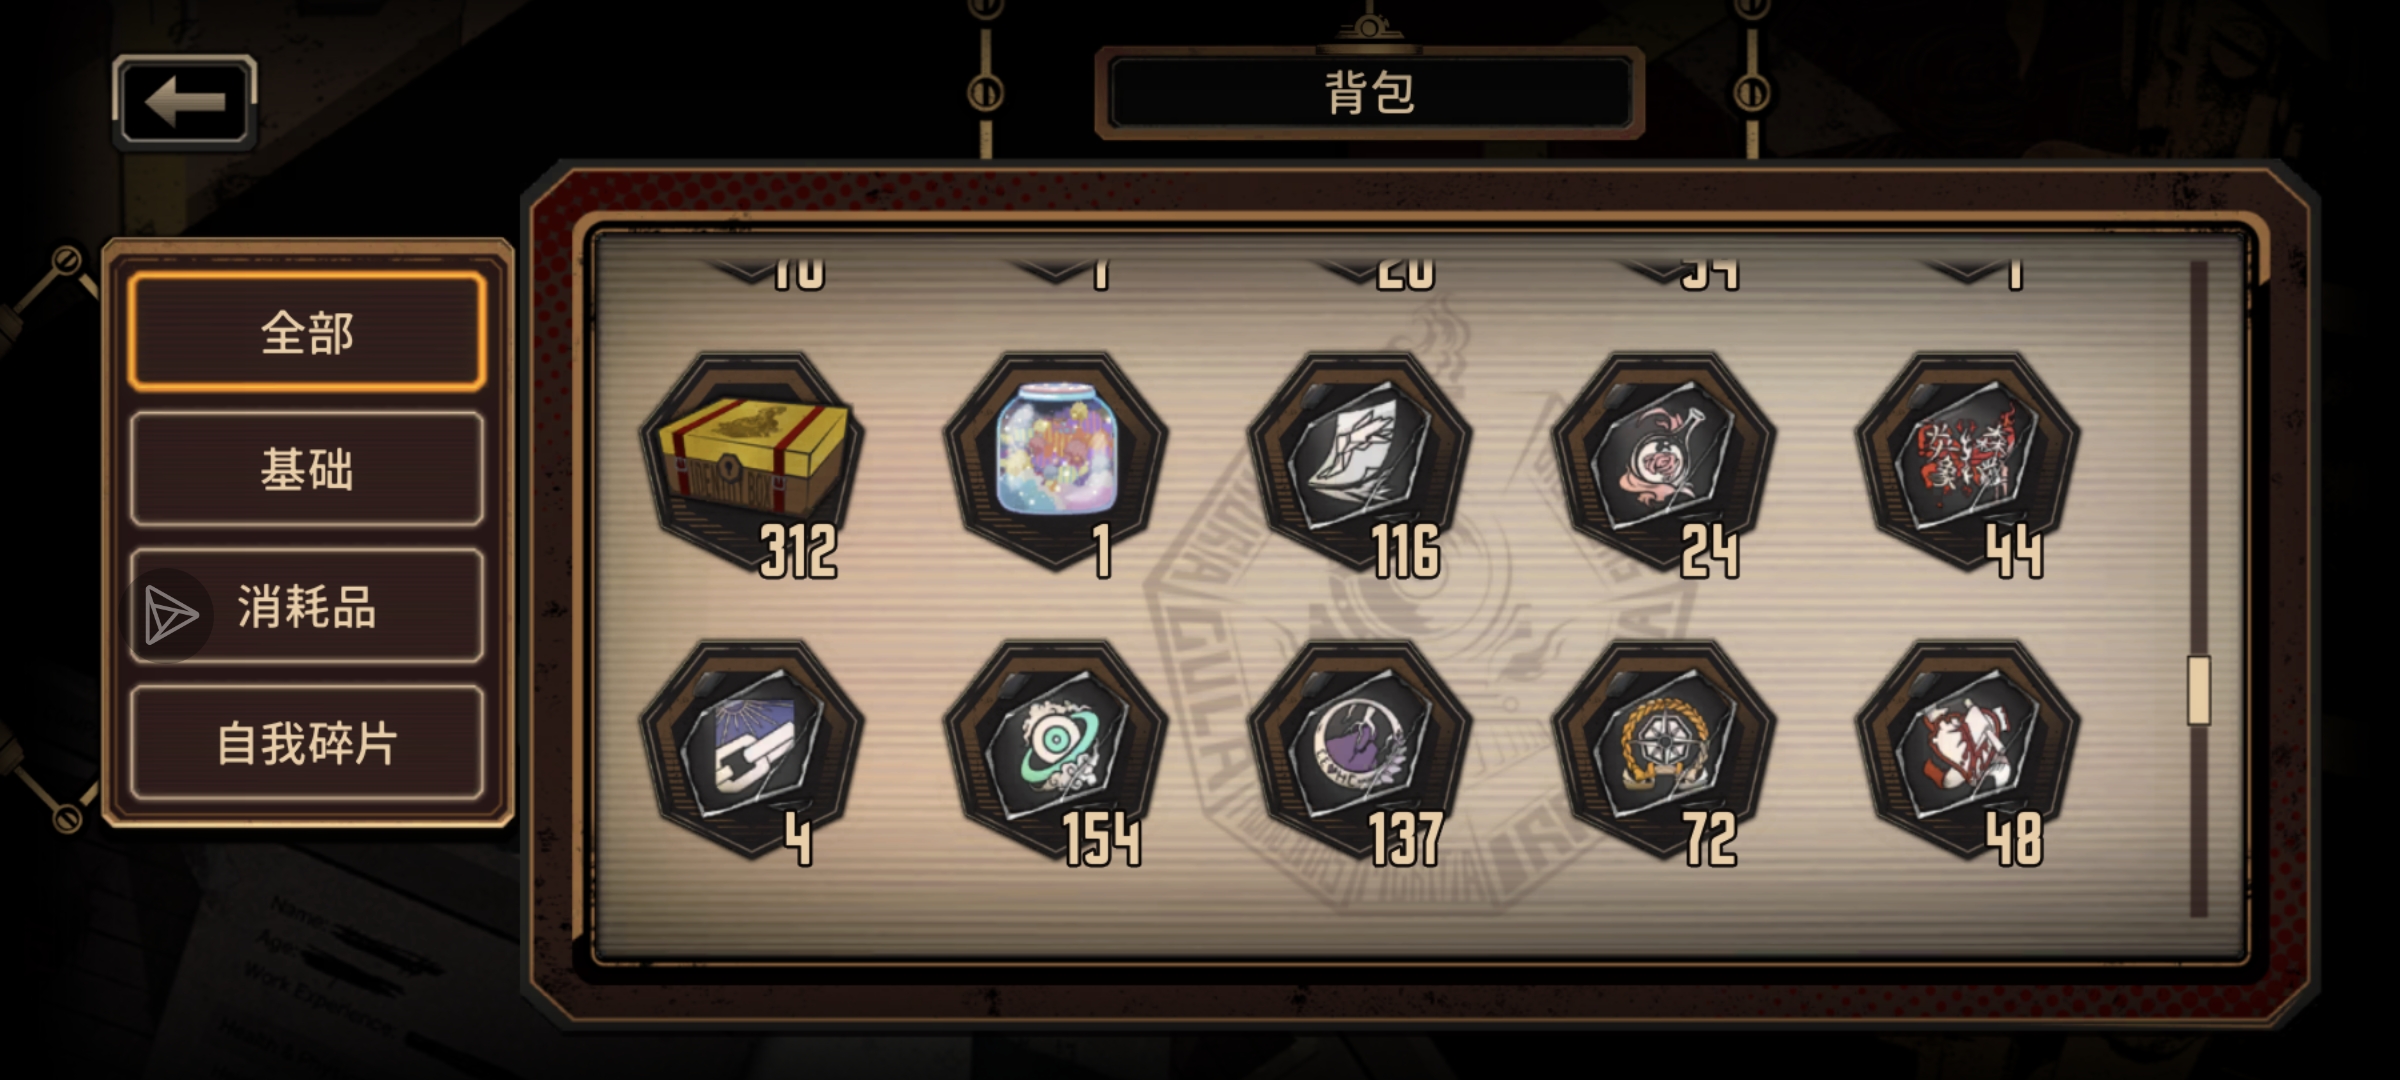Open the yellow Identity Box item with 312
This screenshot has width=2400, height=1080.
click(752, 463)
